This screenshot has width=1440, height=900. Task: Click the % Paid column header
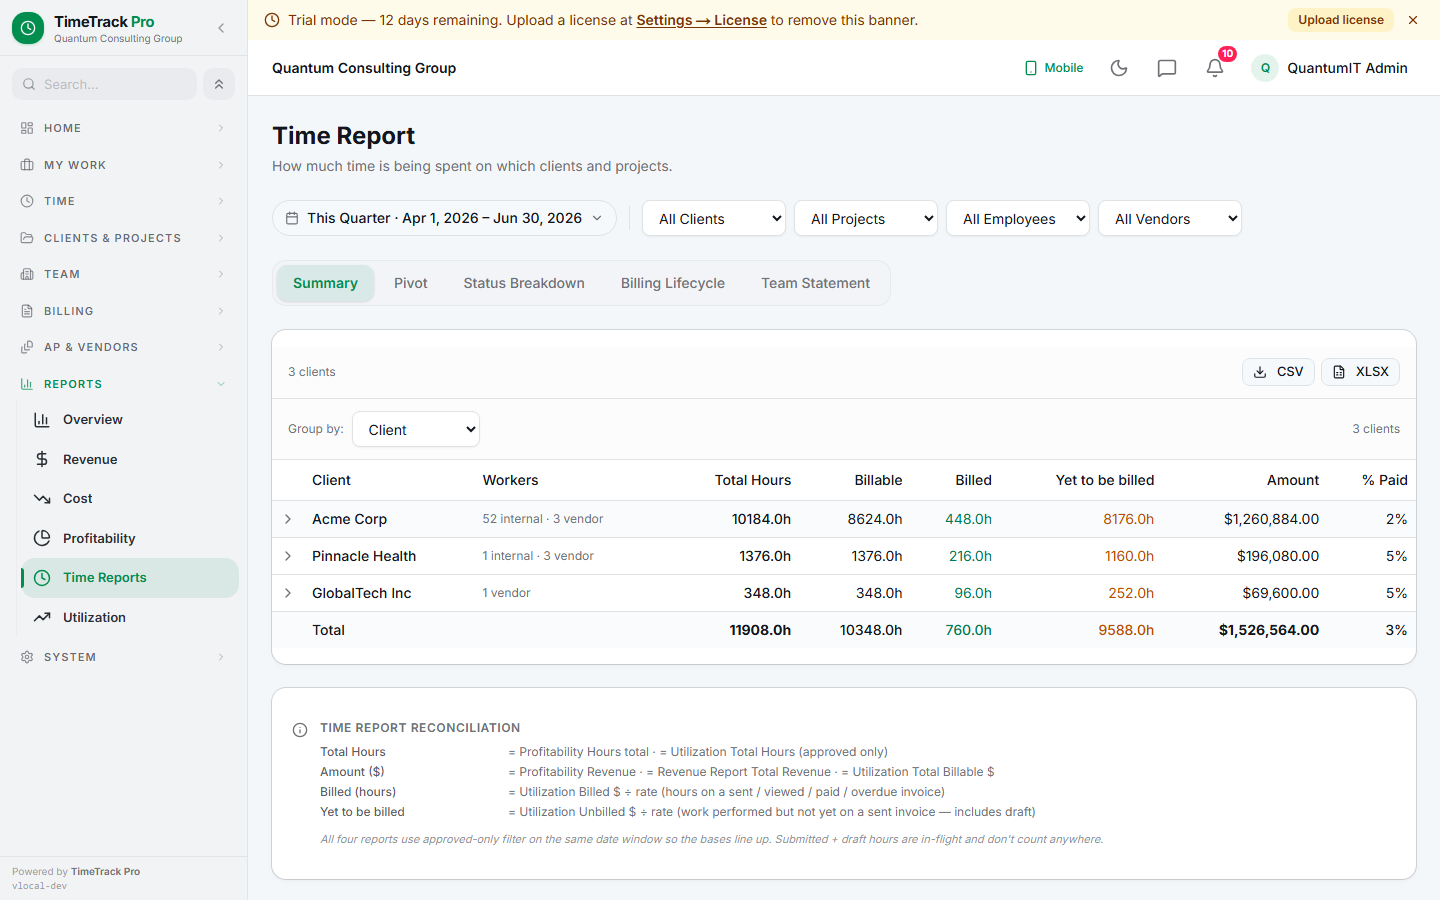point(1385,480)
